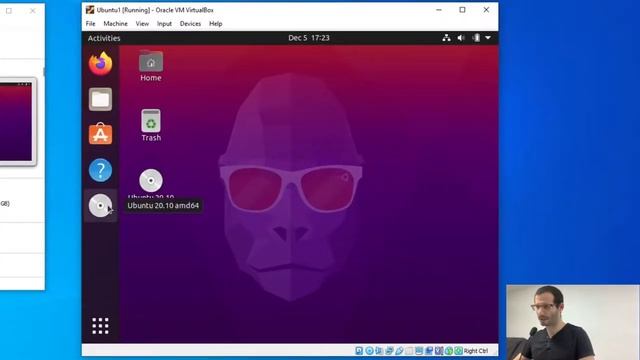Click the webcam video overlay

point(573,322)
